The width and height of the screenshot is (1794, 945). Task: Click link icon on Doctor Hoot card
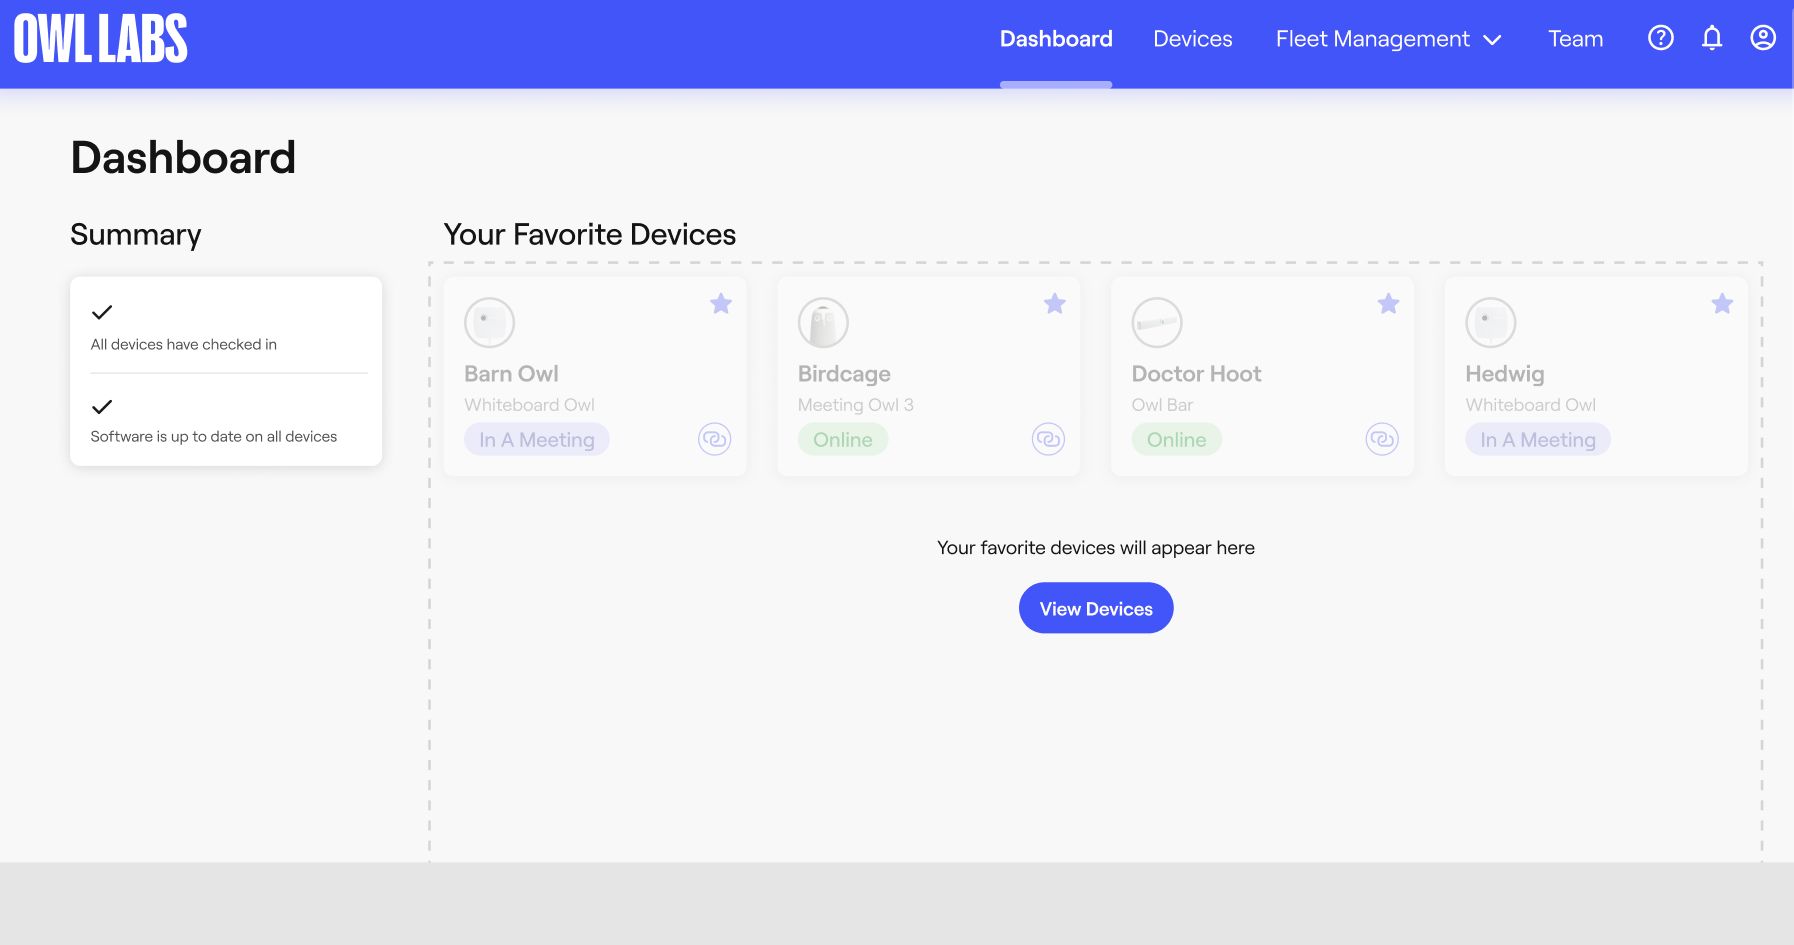pos(1382,439)
